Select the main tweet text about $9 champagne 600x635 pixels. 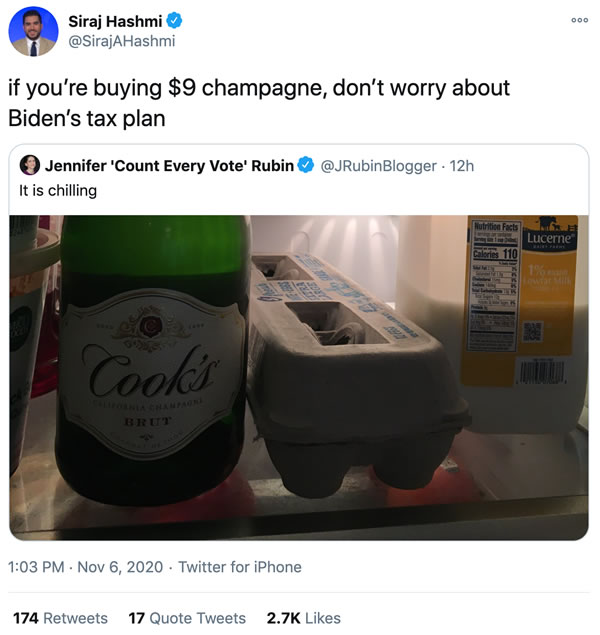pyautogui.click(x=259, y=101)
